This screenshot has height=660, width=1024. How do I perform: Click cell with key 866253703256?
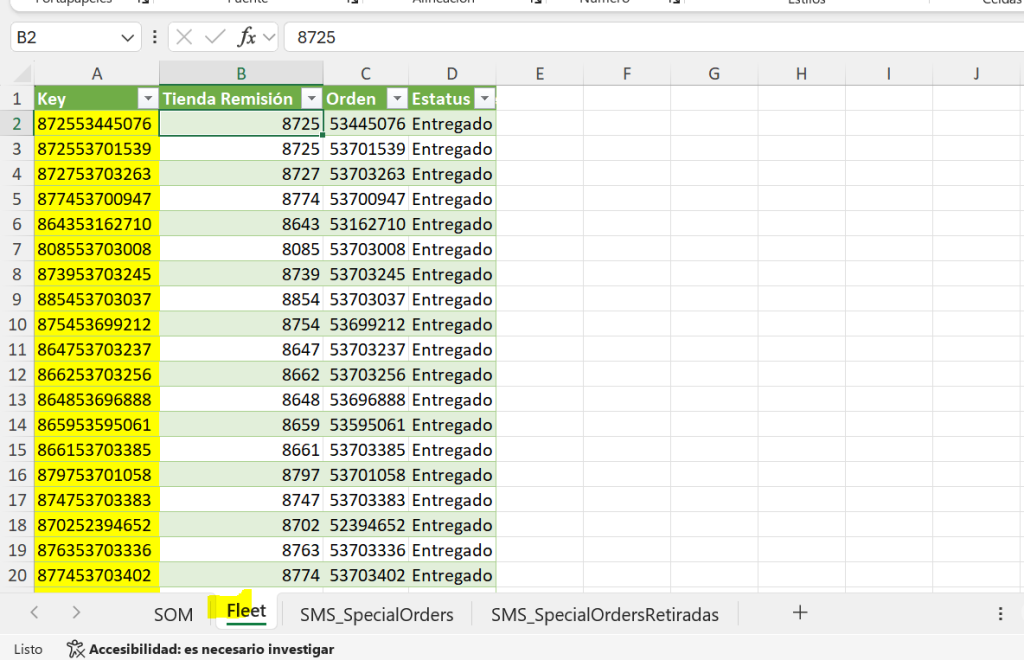[97, 375]
